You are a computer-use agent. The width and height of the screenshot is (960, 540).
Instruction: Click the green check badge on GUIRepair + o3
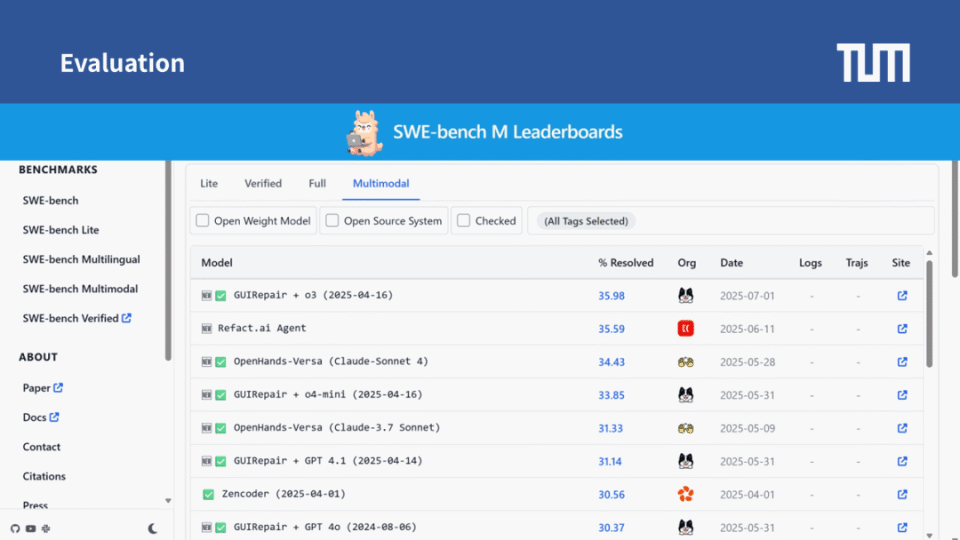(221, 296)
